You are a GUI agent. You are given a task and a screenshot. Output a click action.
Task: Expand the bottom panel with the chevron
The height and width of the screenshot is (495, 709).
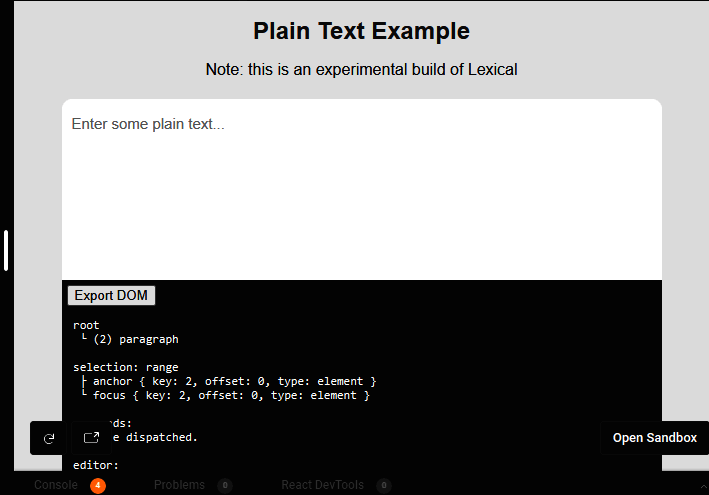point(702,486)
